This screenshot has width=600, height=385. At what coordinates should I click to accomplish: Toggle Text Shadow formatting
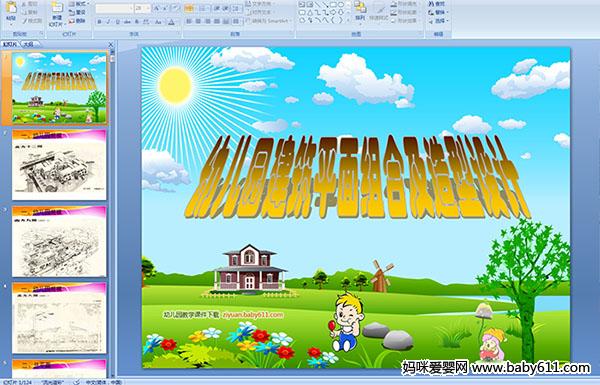tap(137, 22)
